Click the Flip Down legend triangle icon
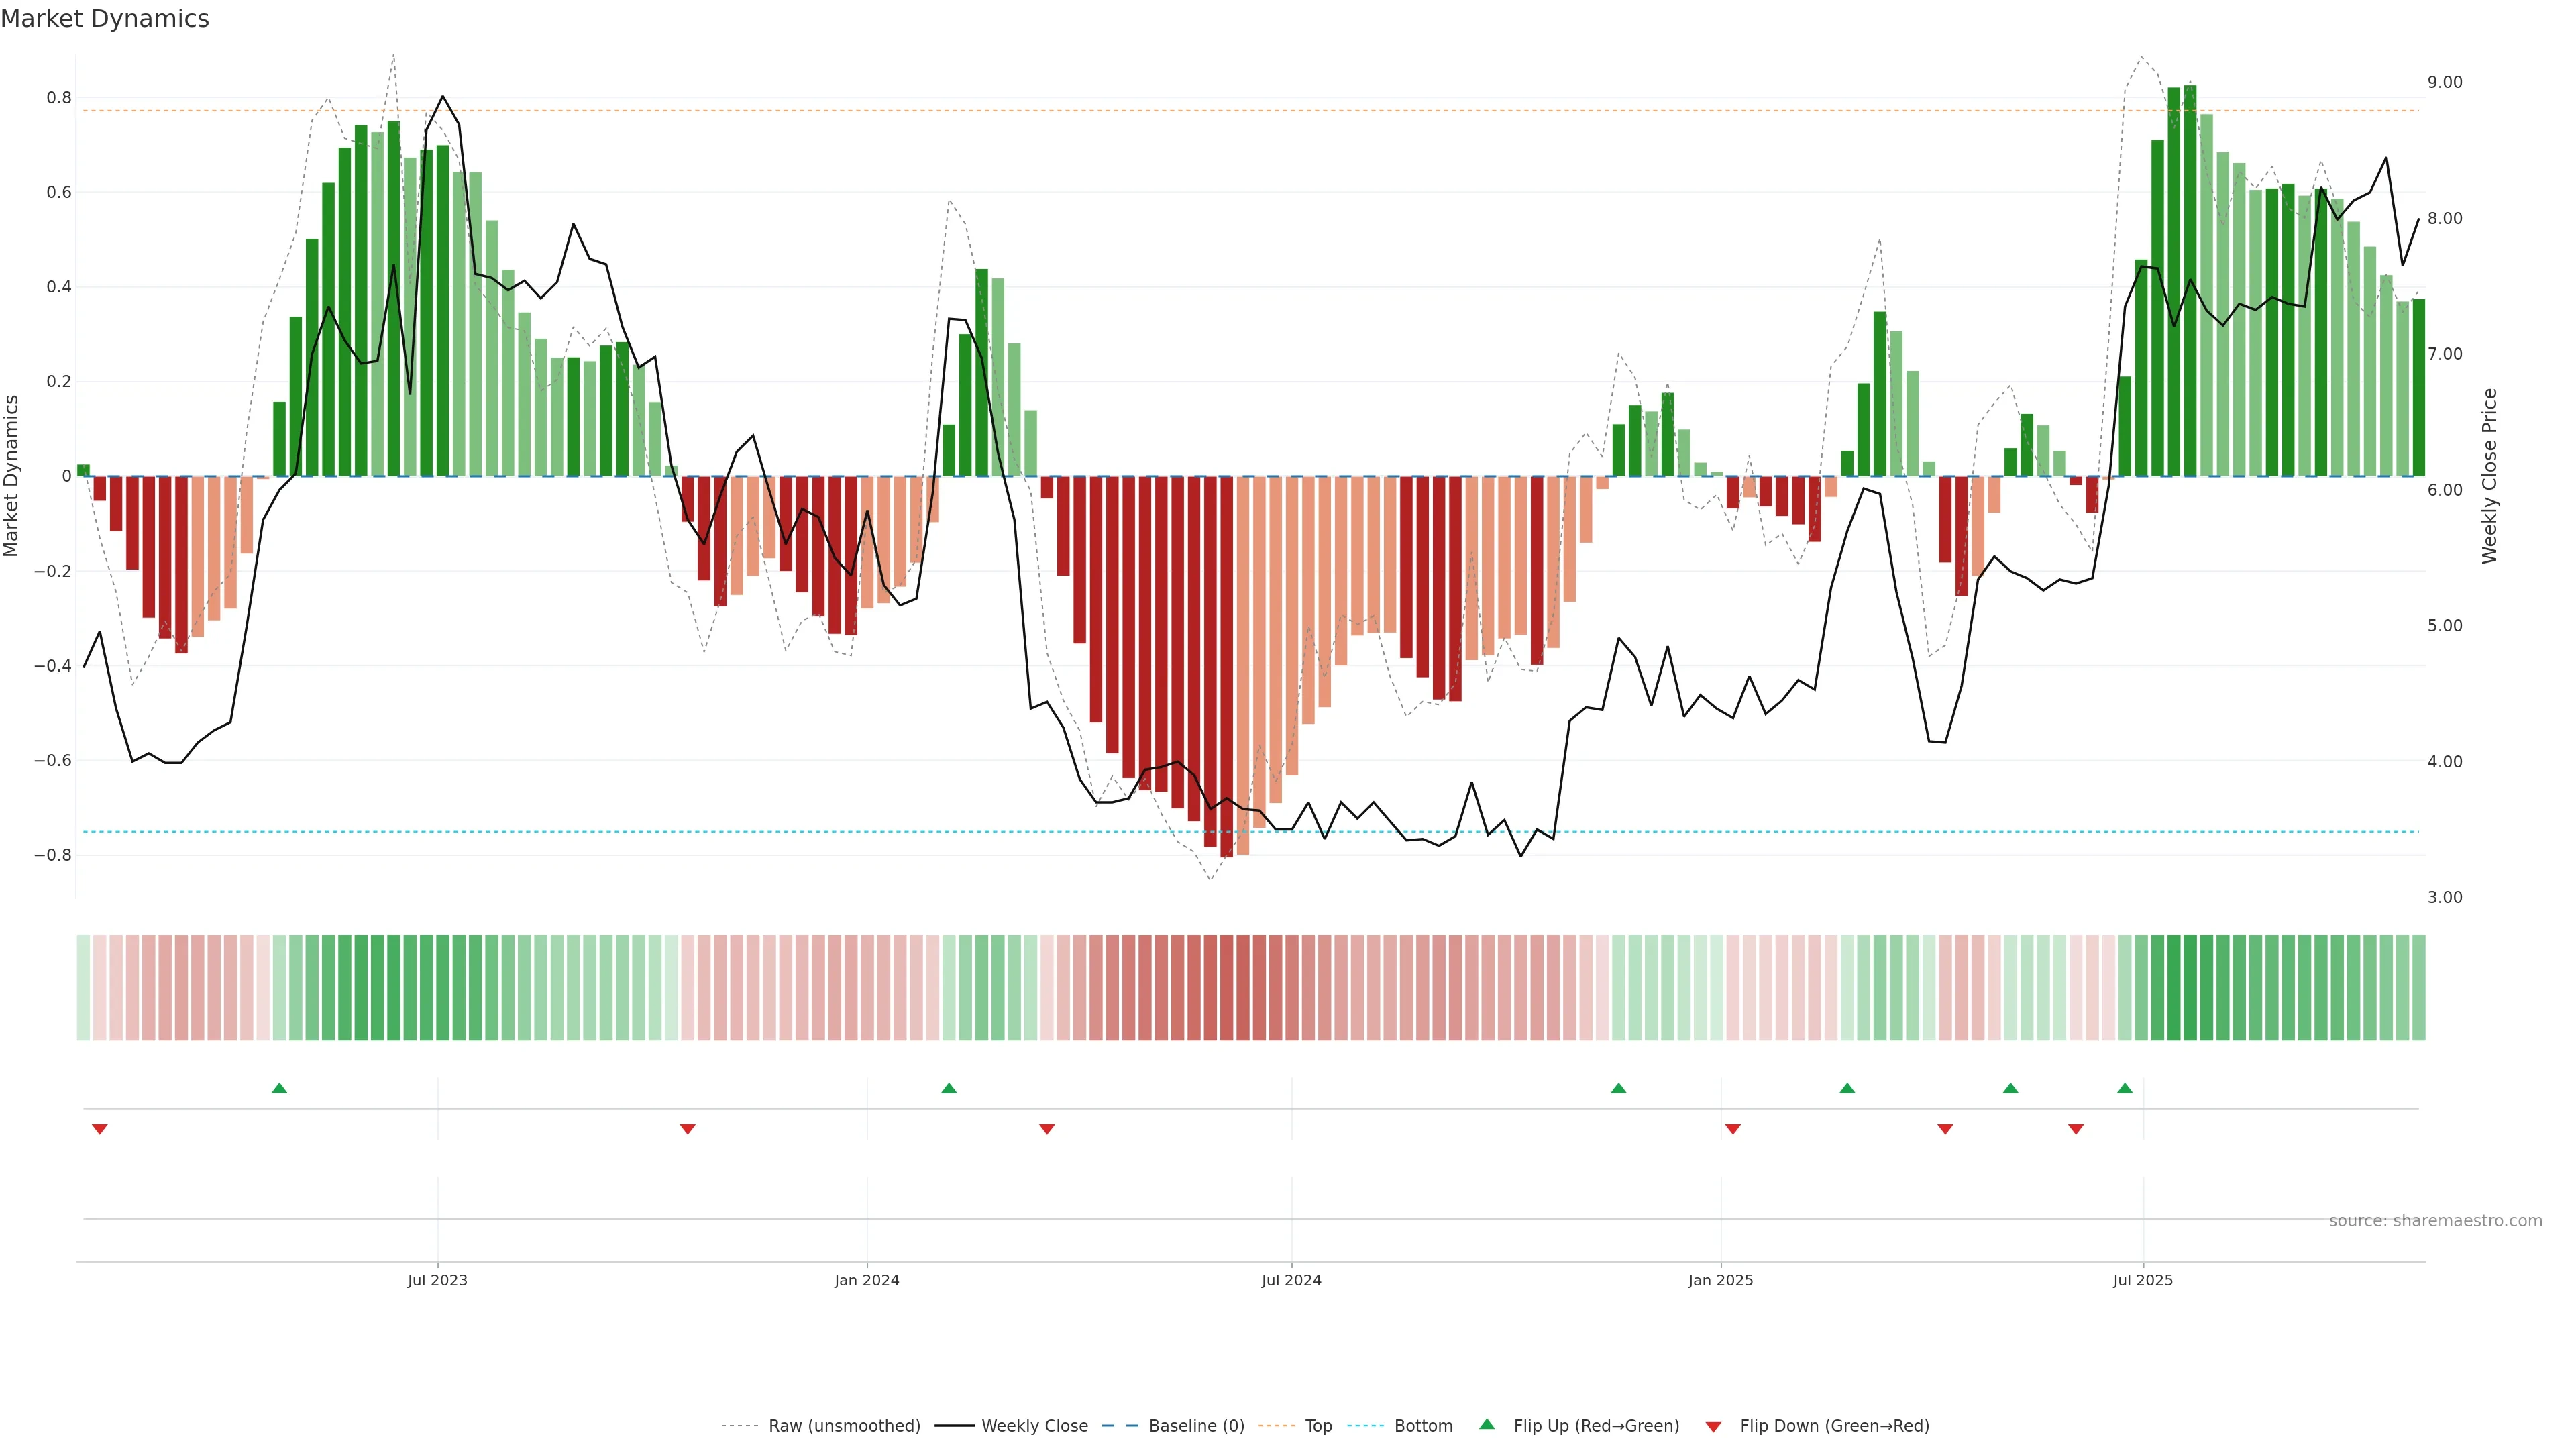This screenshot has width=2576, height=1449. 1713,1426
